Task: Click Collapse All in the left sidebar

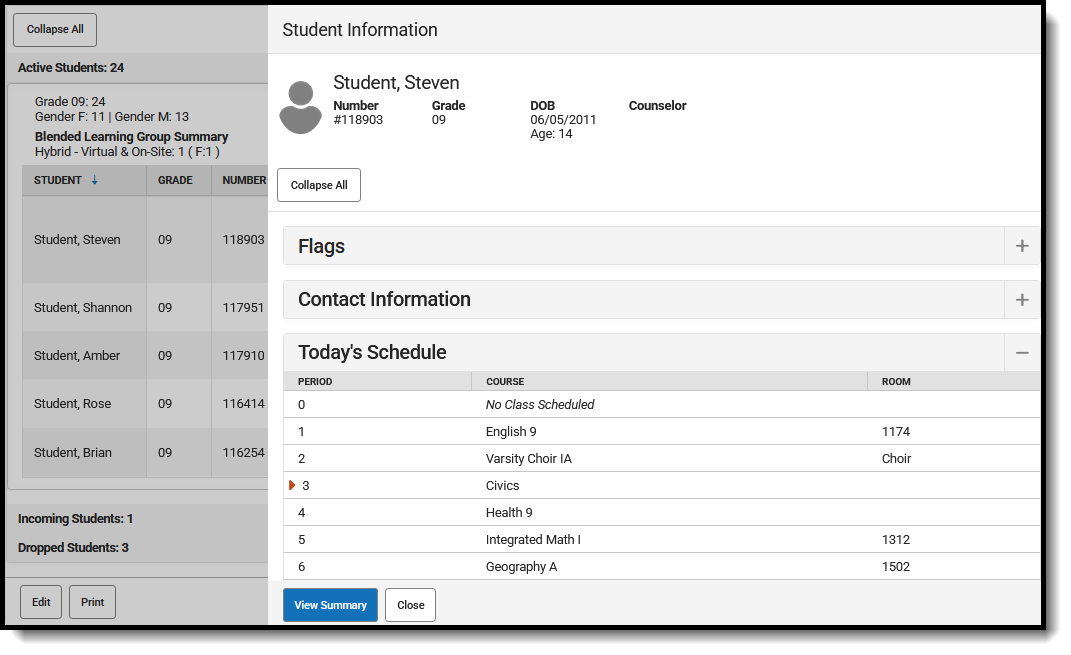Action: point(54,29)
